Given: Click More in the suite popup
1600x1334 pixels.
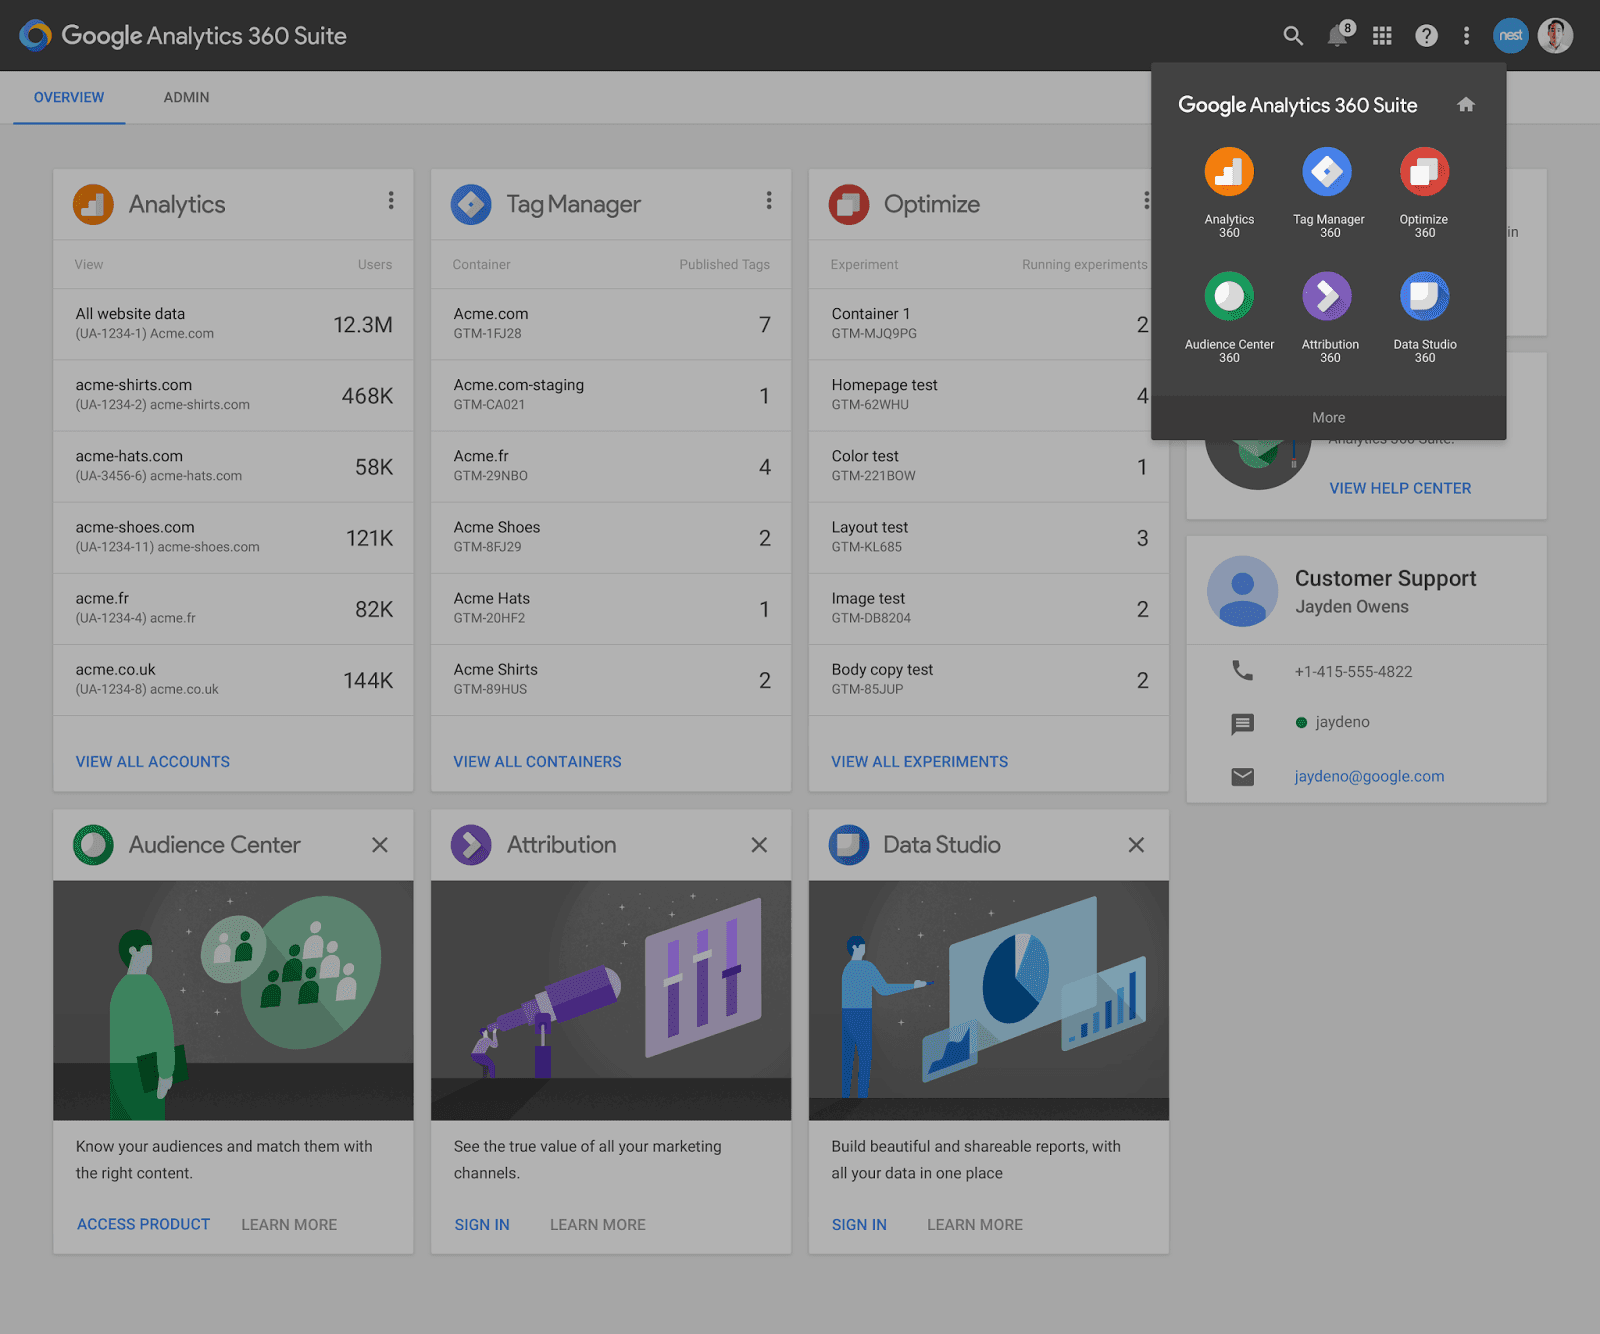Looking at the screenshot, I should click(1328, 417).
